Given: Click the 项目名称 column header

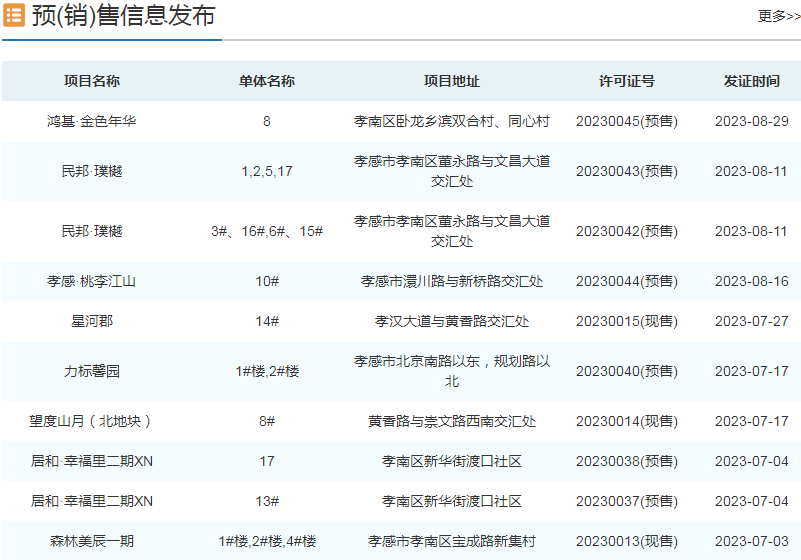Looking at the screenshot, I should click(92, 81).
